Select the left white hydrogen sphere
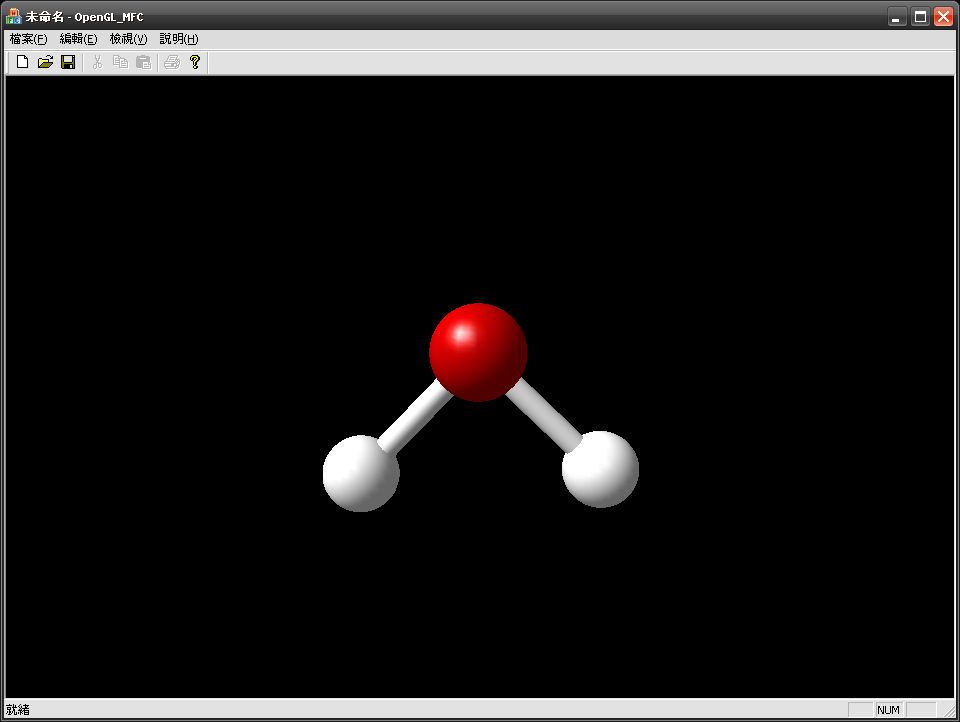 [x=361, y=473]
